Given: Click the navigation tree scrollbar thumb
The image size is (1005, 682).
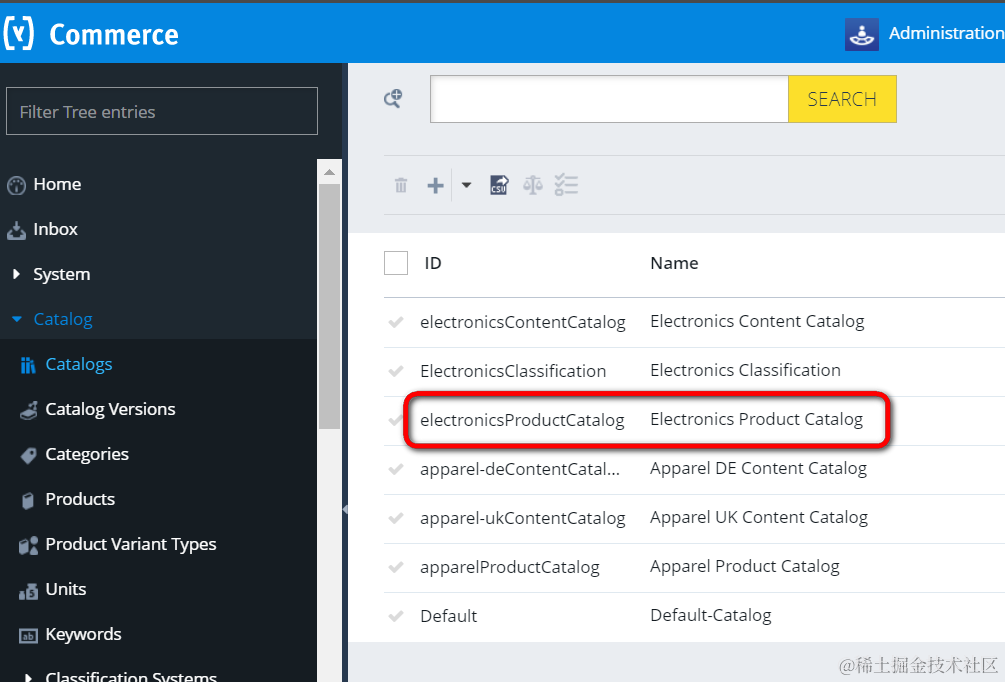Looking at the screenshot, I should [329, 306].
